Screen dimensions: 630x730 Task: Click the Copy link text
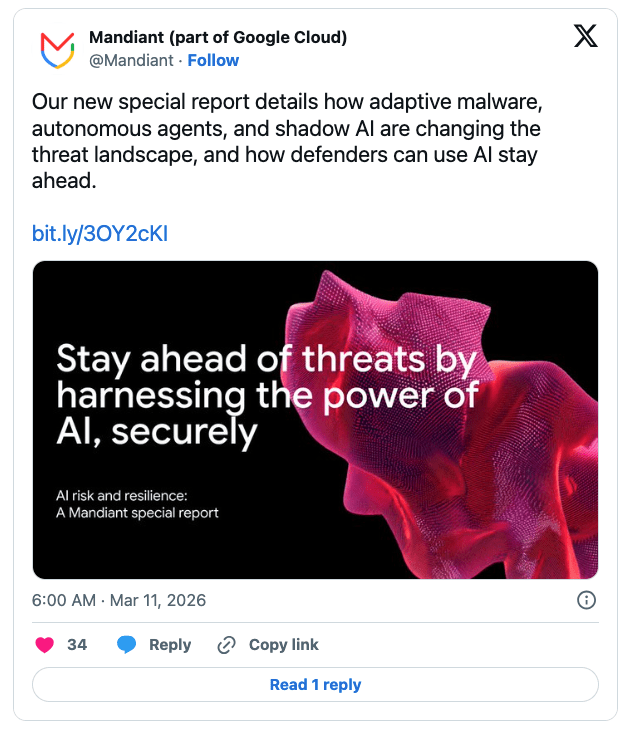(283, 645)
